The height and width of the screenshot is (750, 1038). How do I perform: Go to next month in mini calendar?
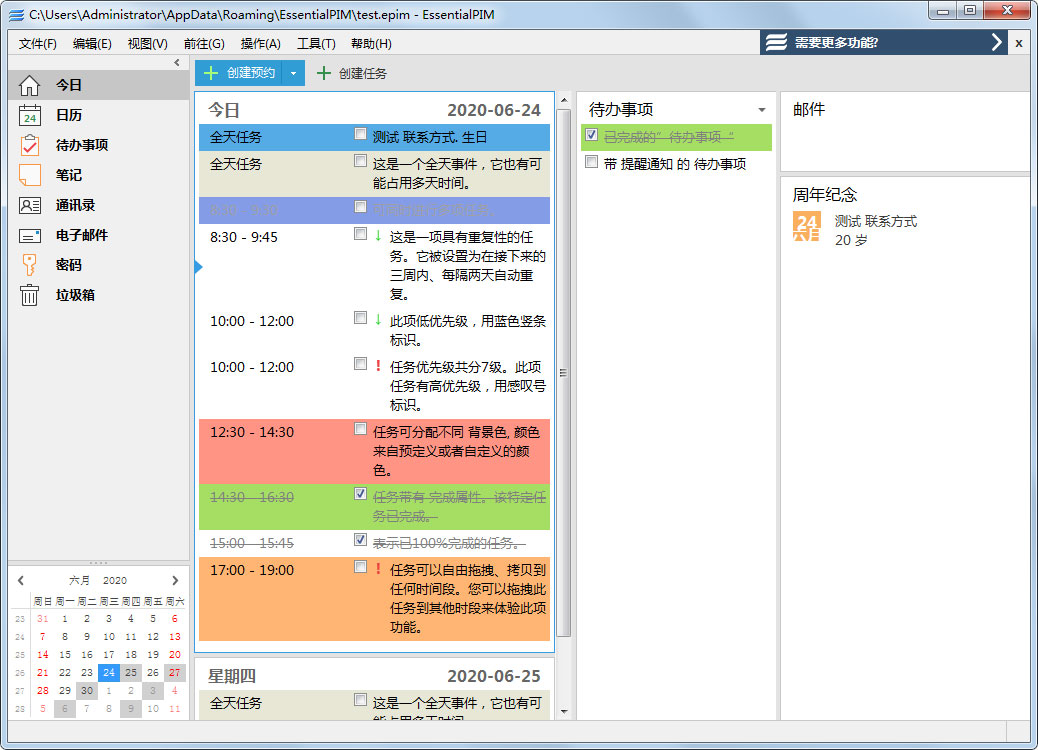tap(176, 580)
